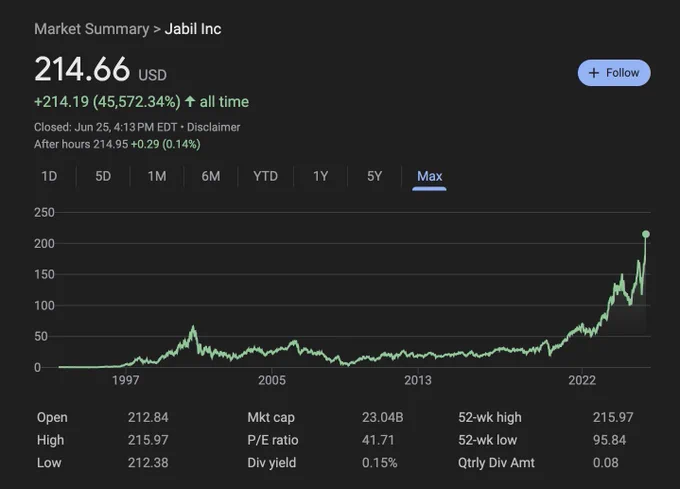Click the +214.19 (45,572.34%) change text

point(107,102)
